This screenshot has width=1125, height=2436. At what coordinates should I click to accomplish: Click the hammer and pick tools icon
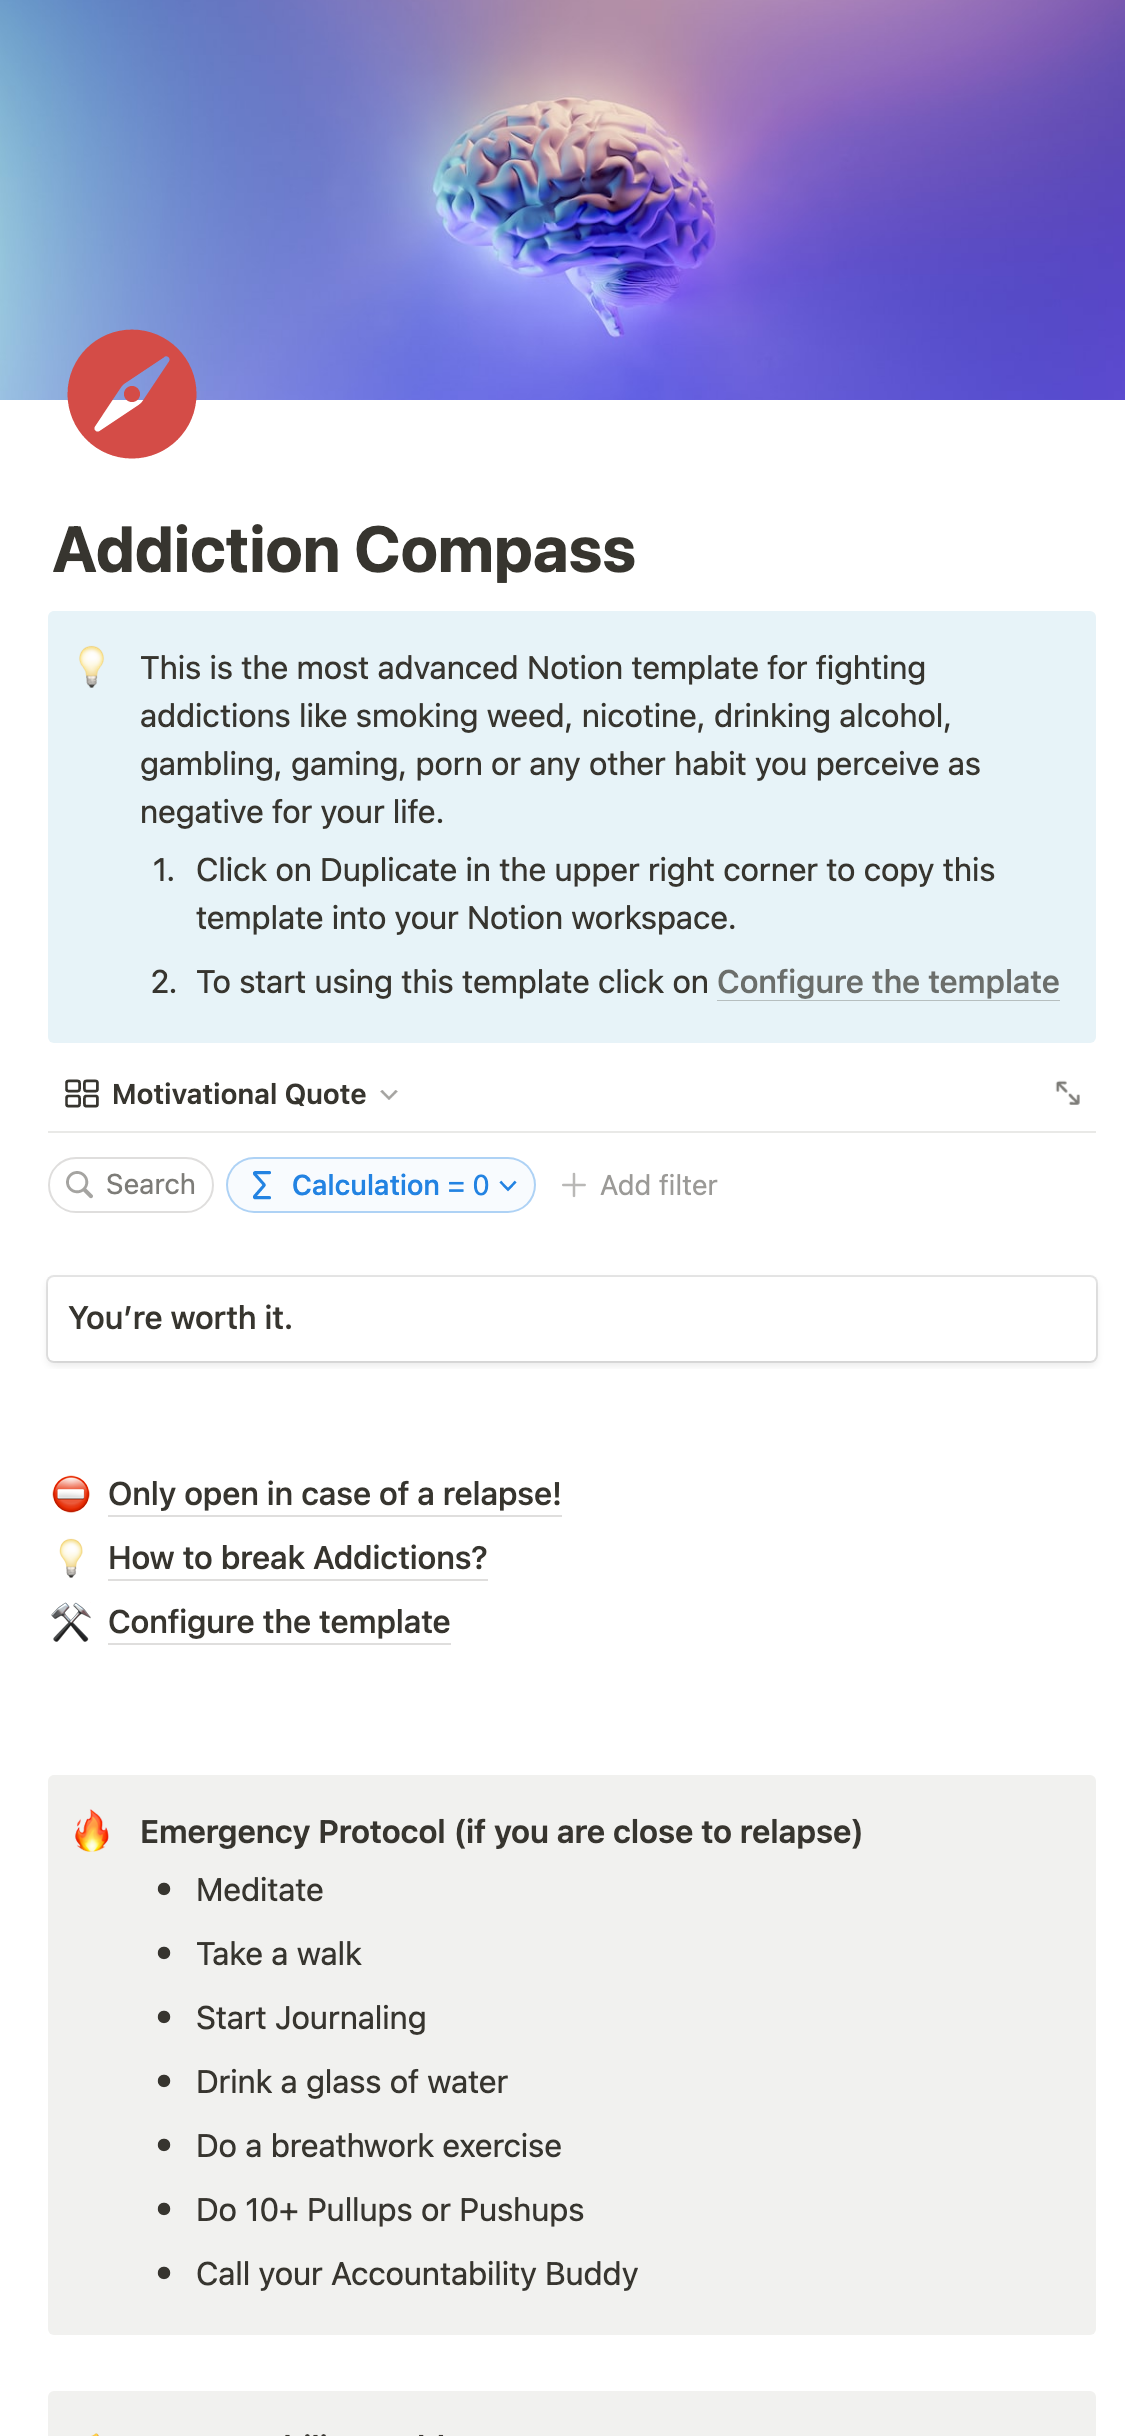[71, 1622]
